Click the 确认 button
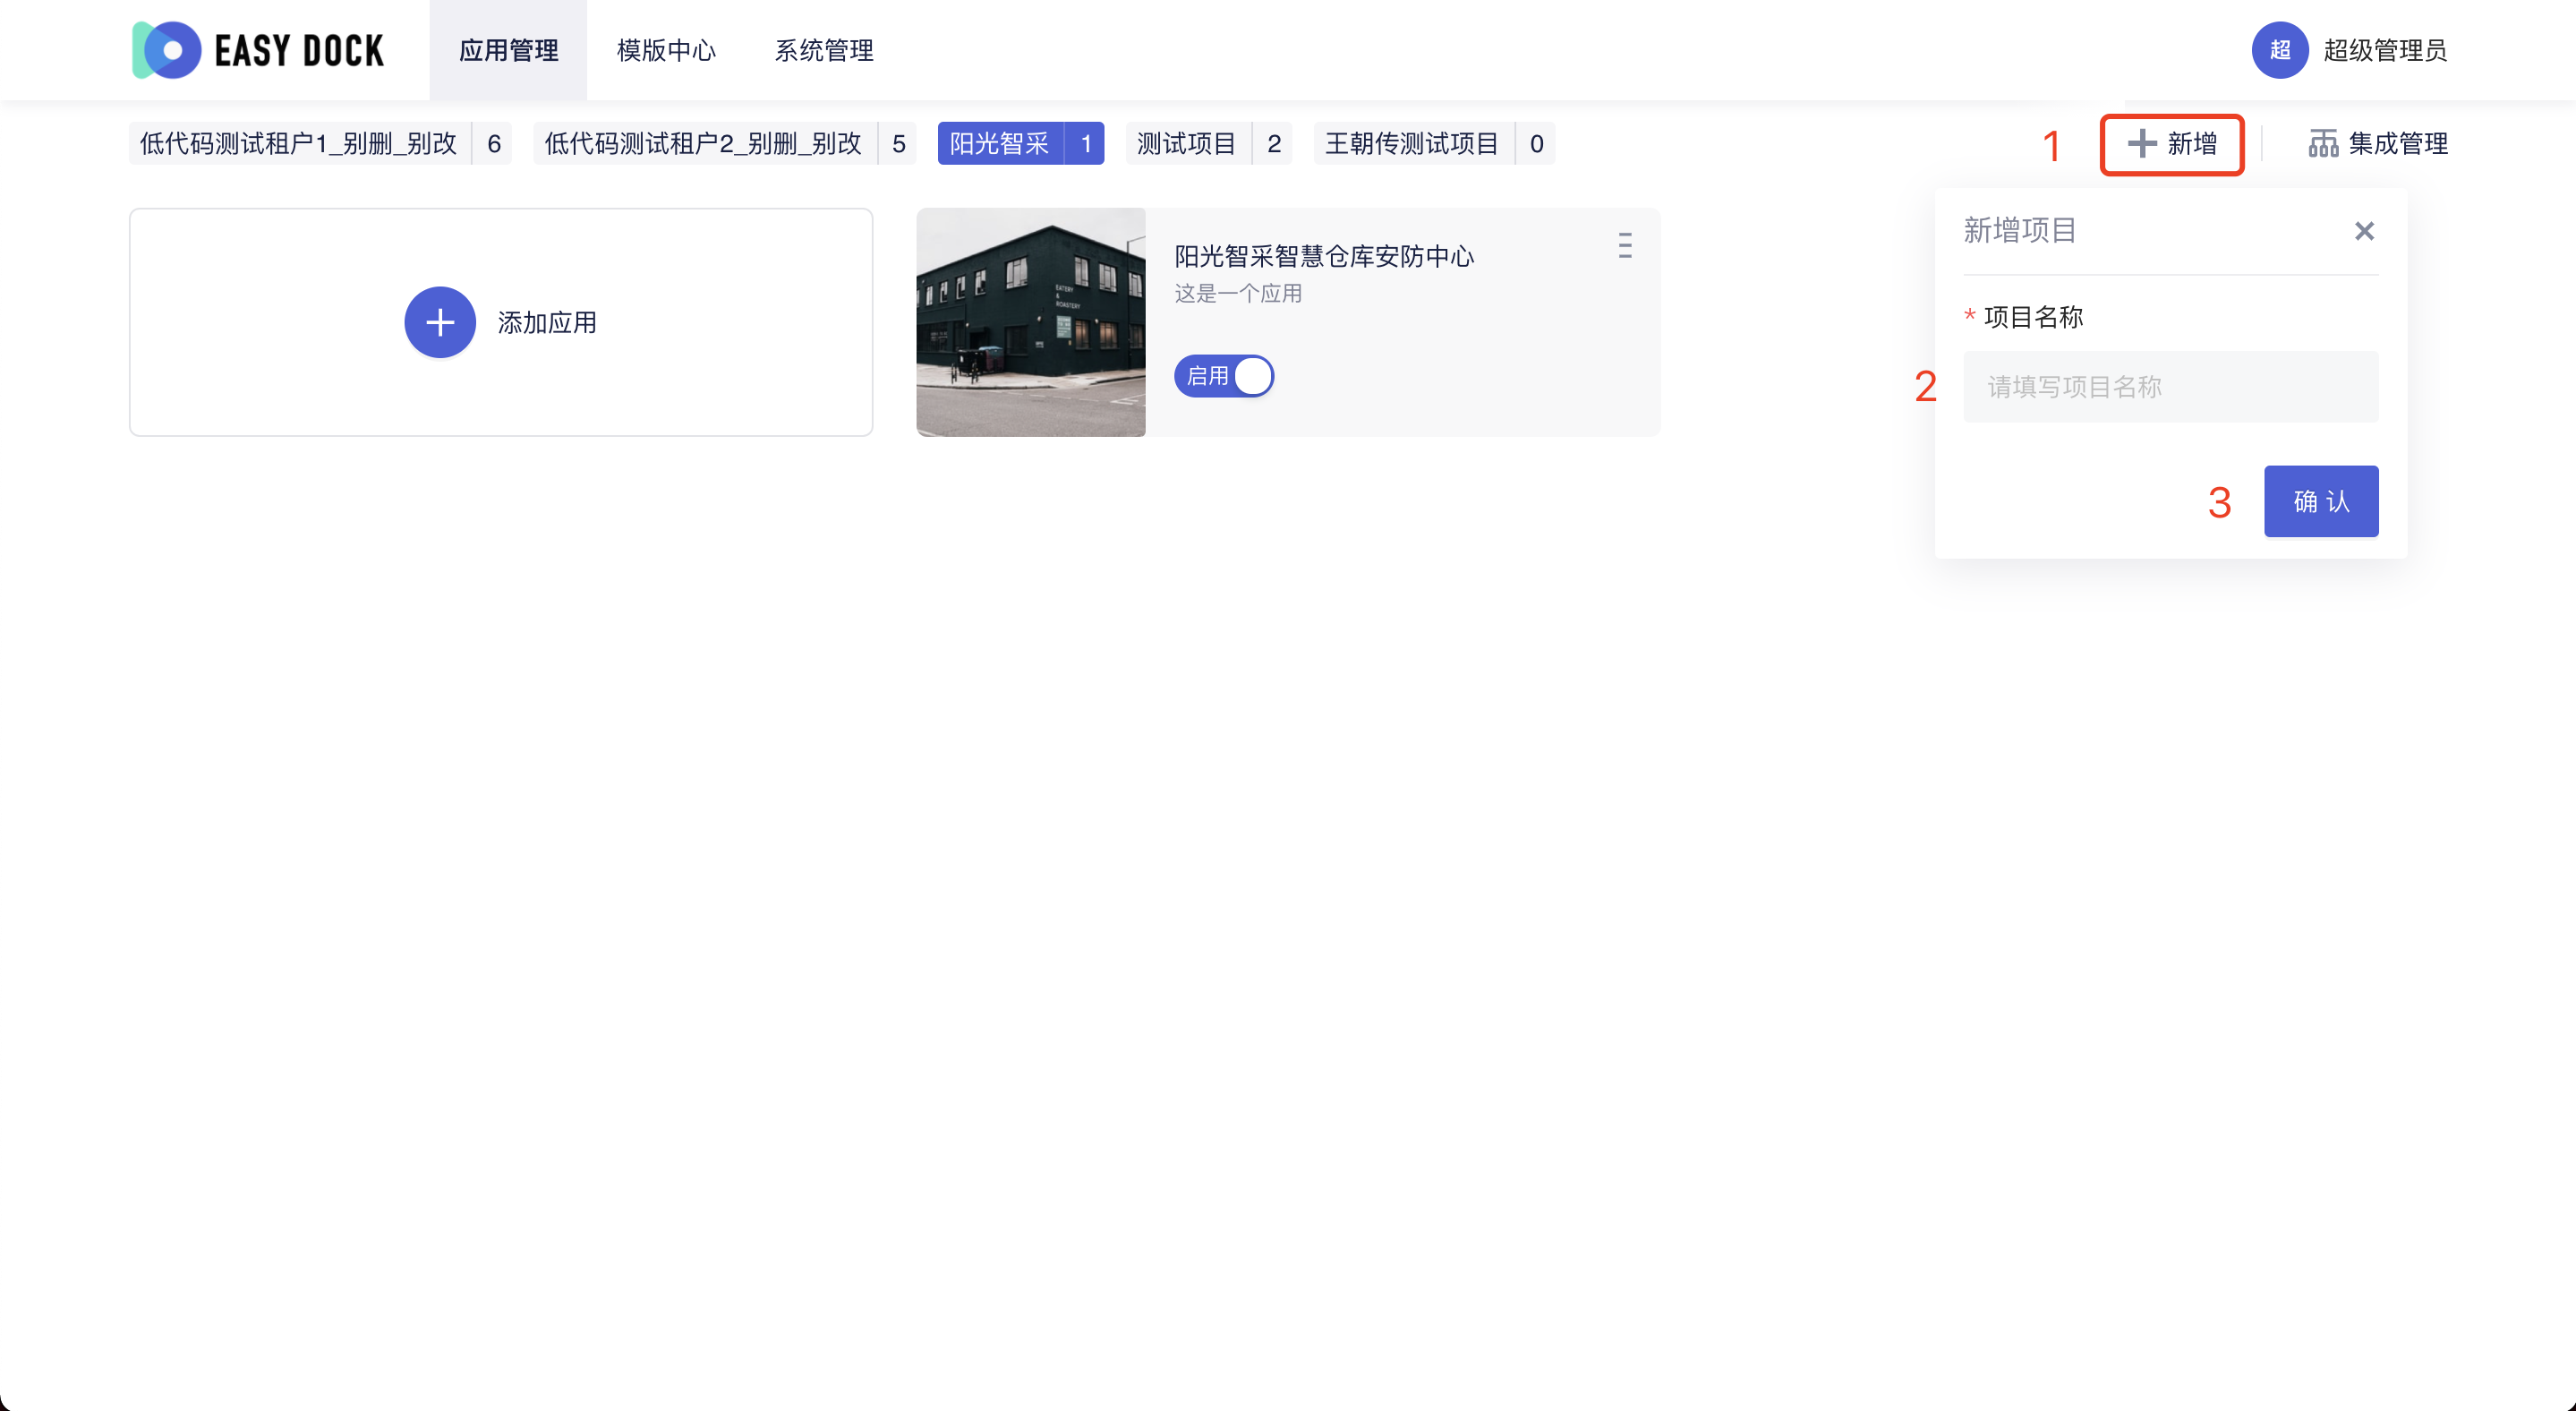The width and height of the screenshot is (2576, 1411). 2321,501
